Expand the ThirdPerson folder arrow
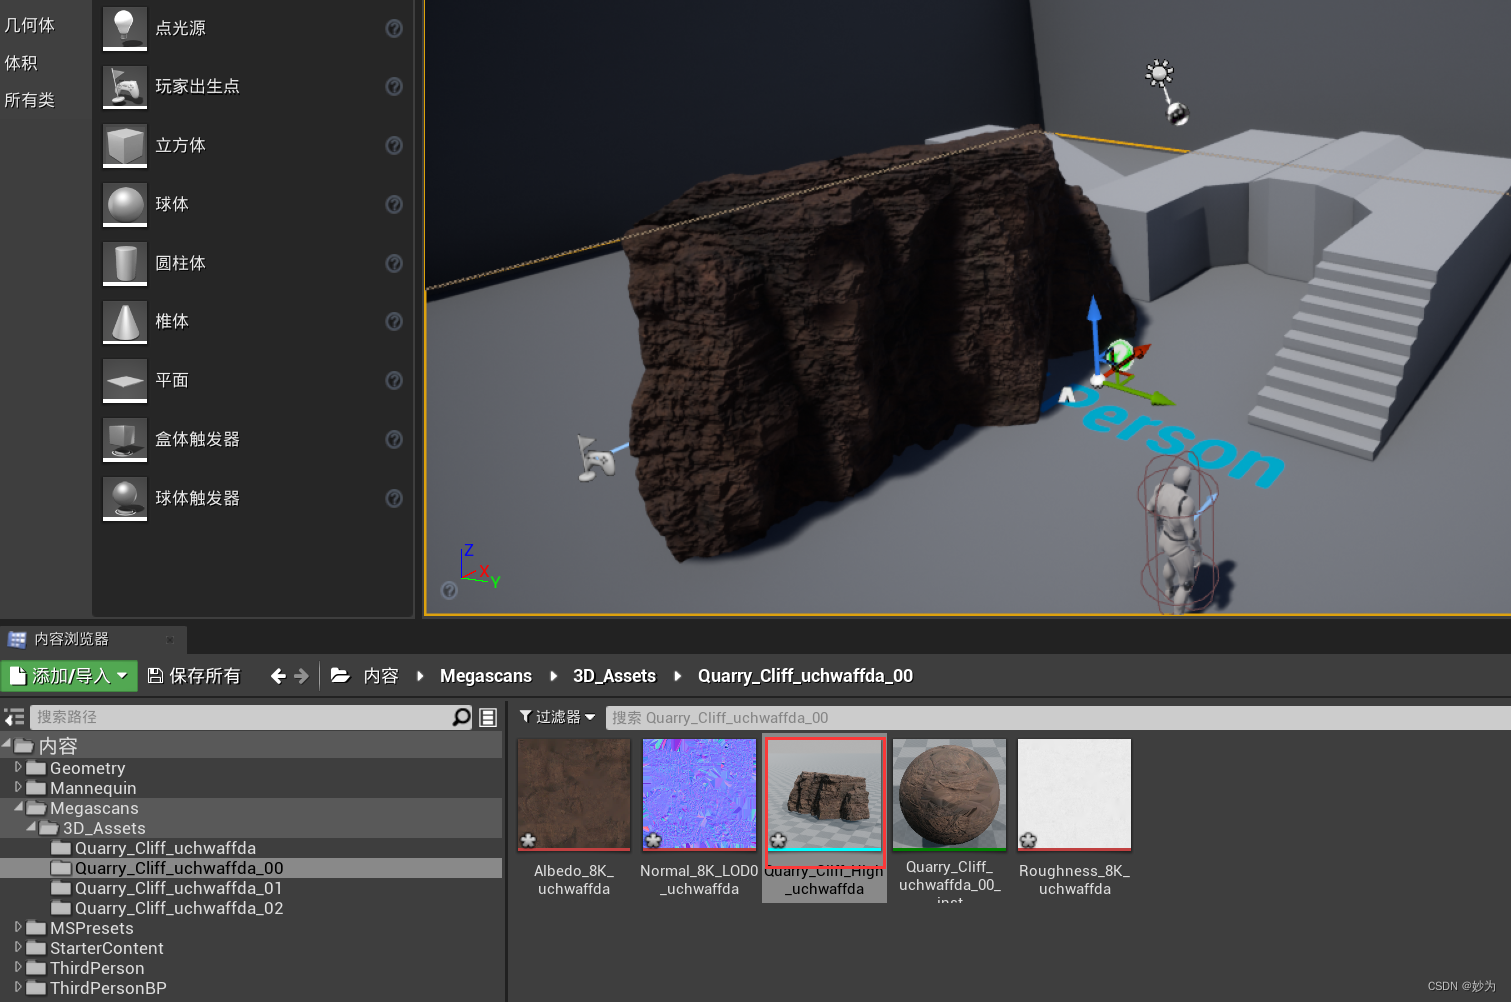The width and height of the screenshot is (1511, 1002). coord(18,967)
